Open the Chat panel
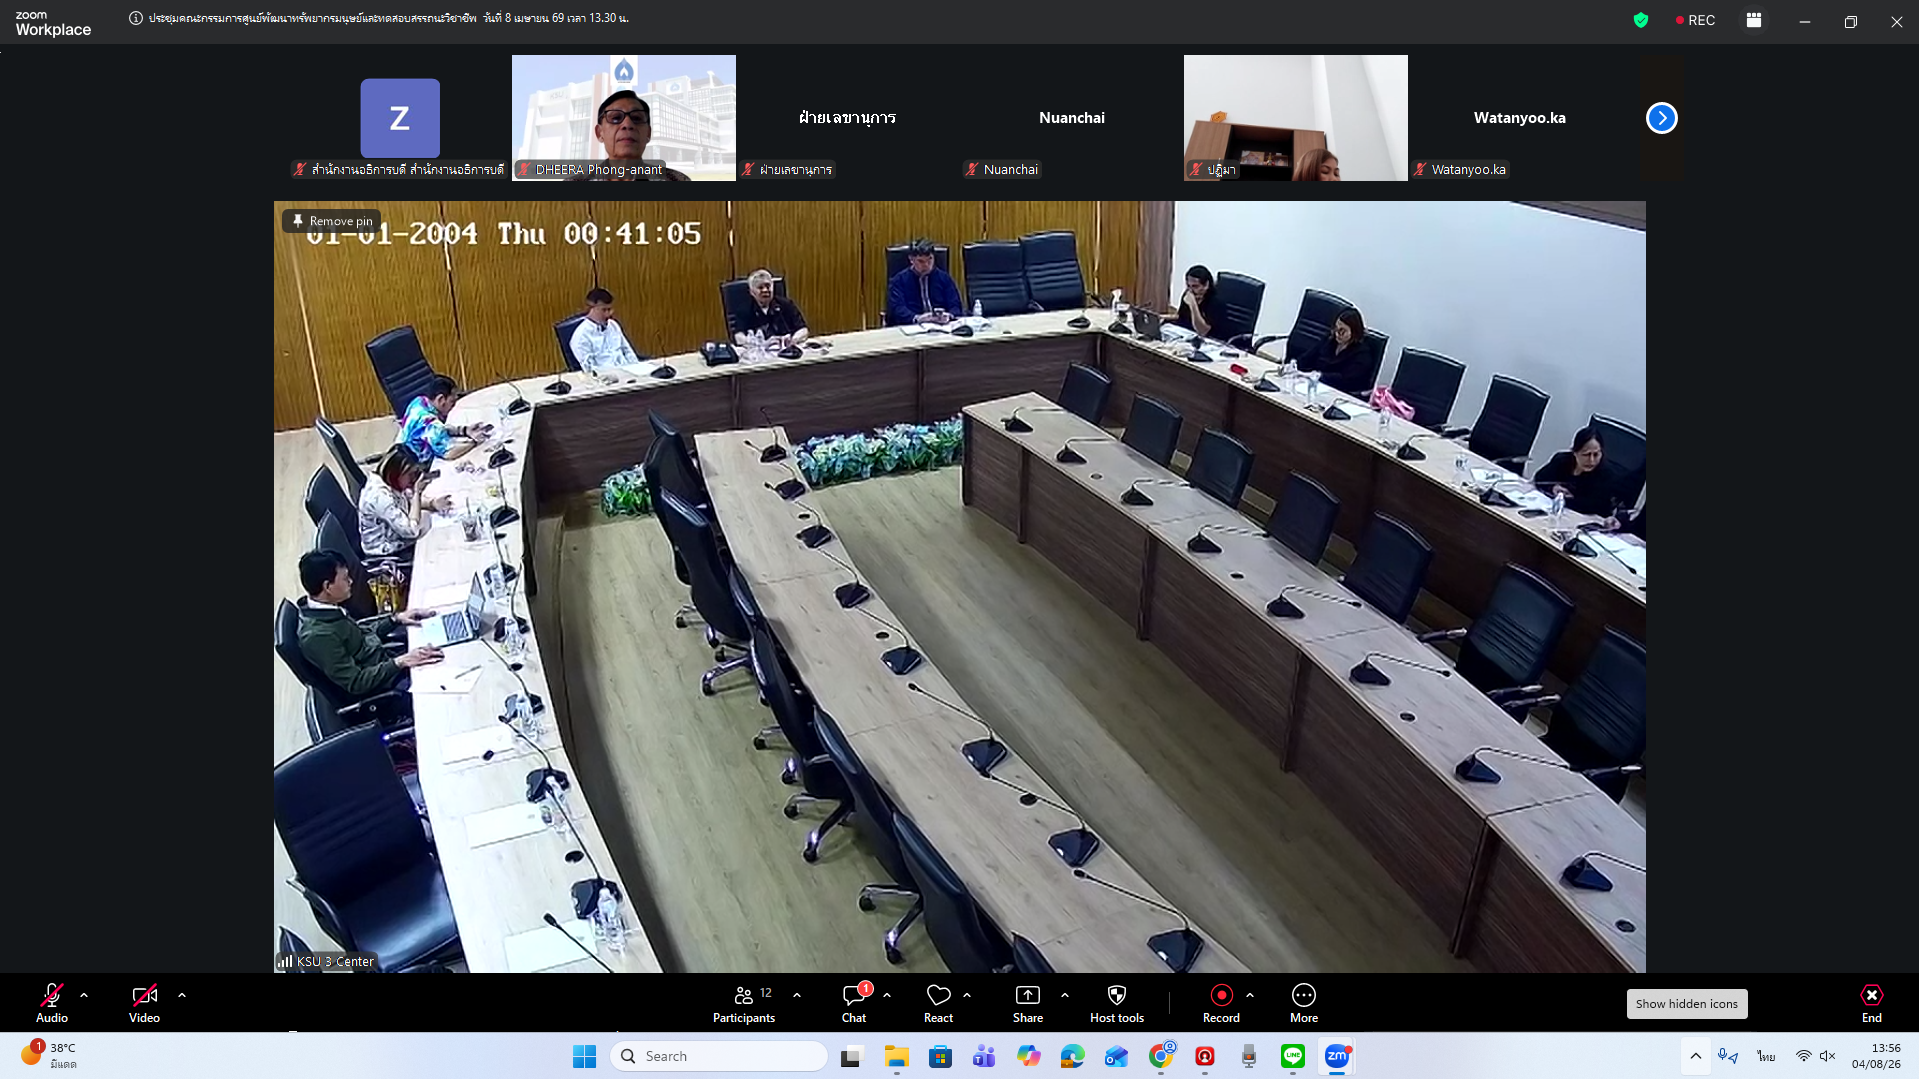 pos(854,1003)
